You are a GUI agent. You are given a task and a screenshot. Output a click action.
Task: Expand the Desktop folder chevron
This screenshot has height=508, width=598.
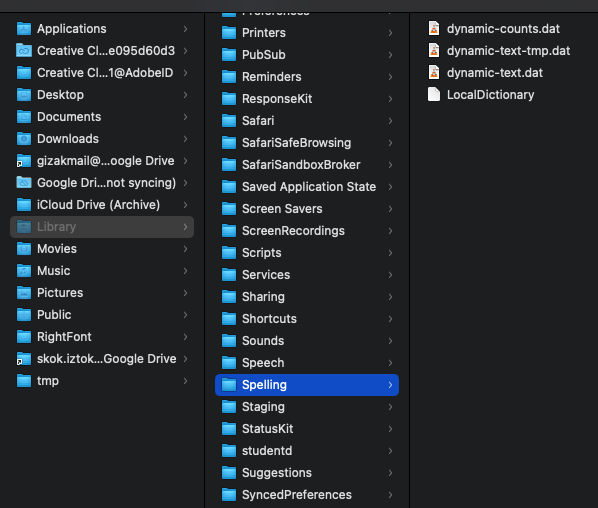coord(185,95)
